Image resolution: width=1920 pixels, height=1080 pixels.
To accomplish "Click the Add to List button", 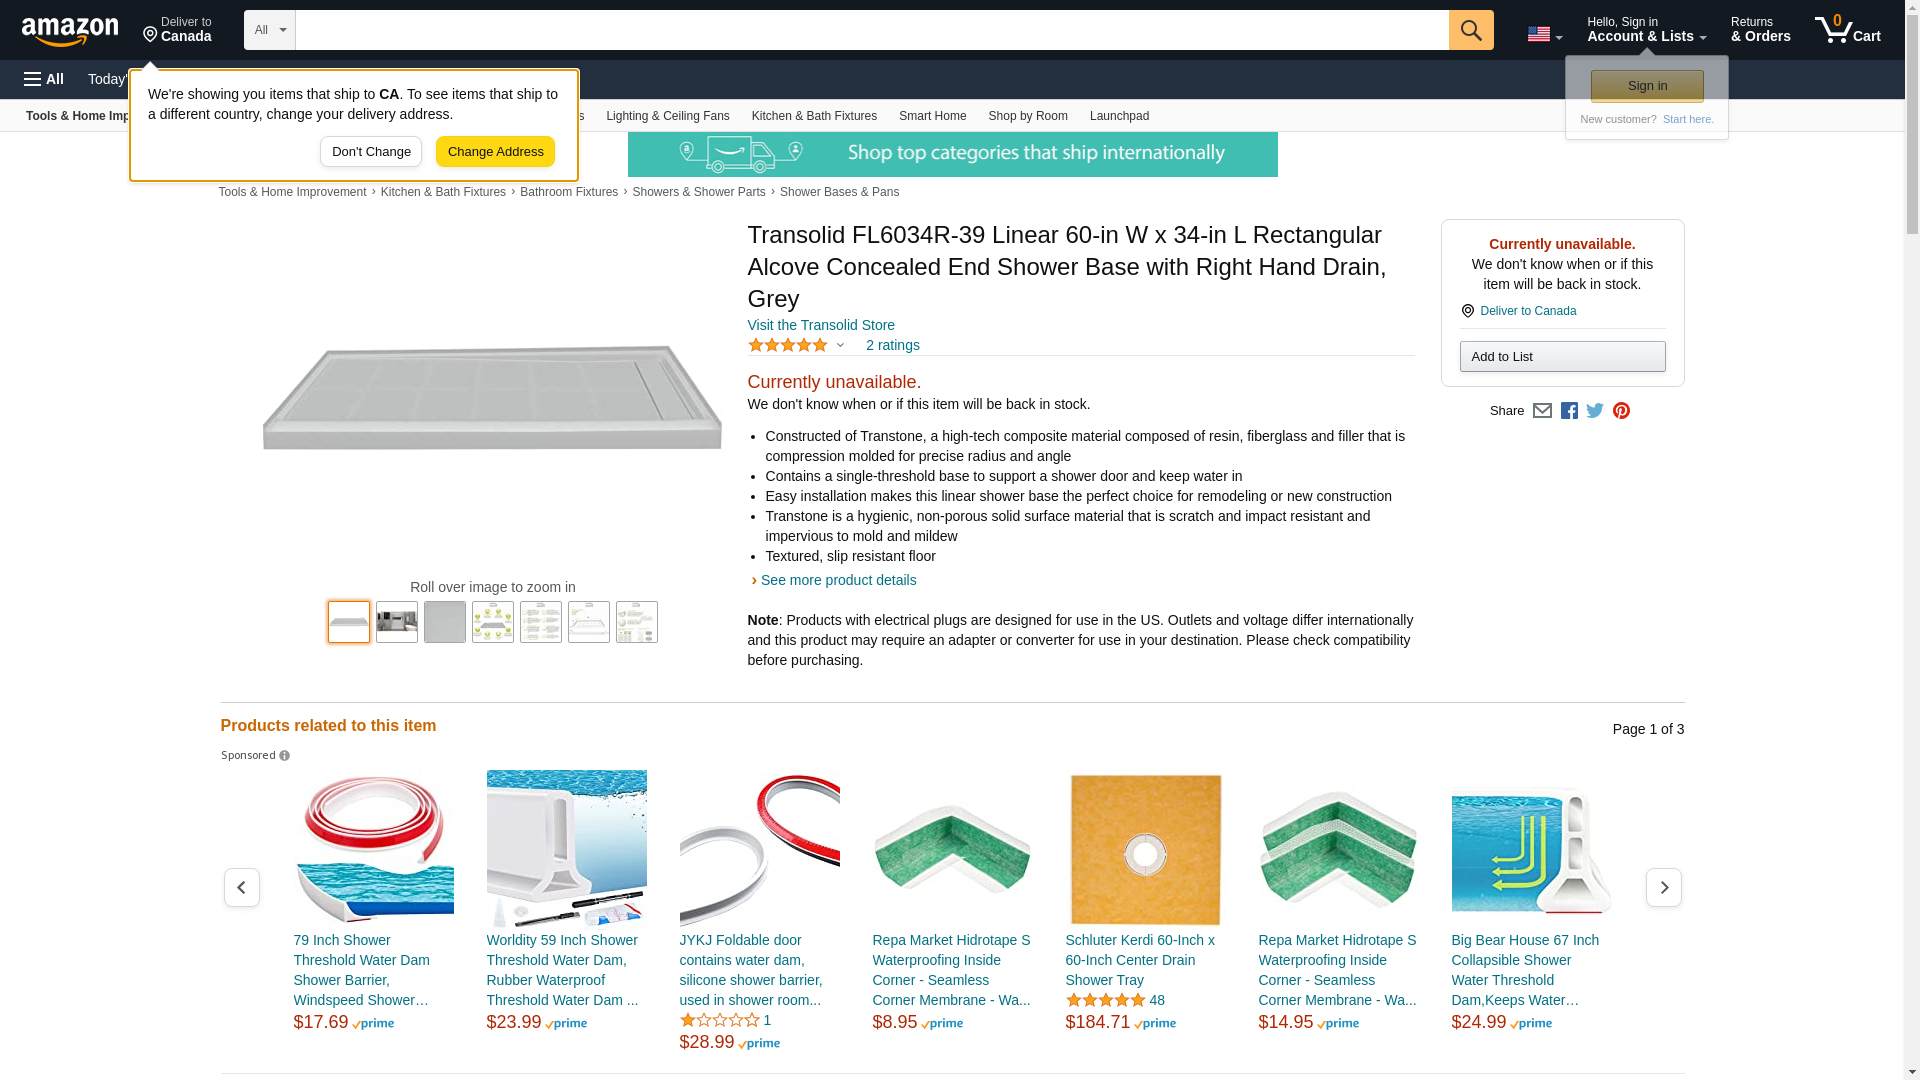I will pyautogui.click(x=1562, y=357).
